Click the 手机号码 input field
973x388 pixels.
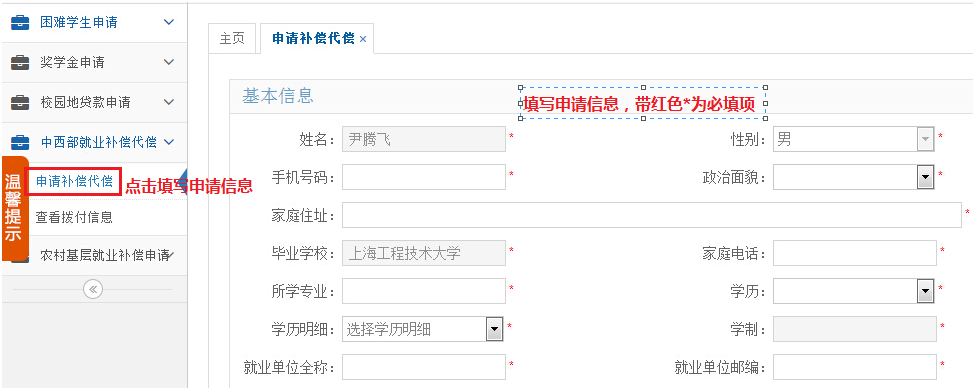click(x=424, y=177)
